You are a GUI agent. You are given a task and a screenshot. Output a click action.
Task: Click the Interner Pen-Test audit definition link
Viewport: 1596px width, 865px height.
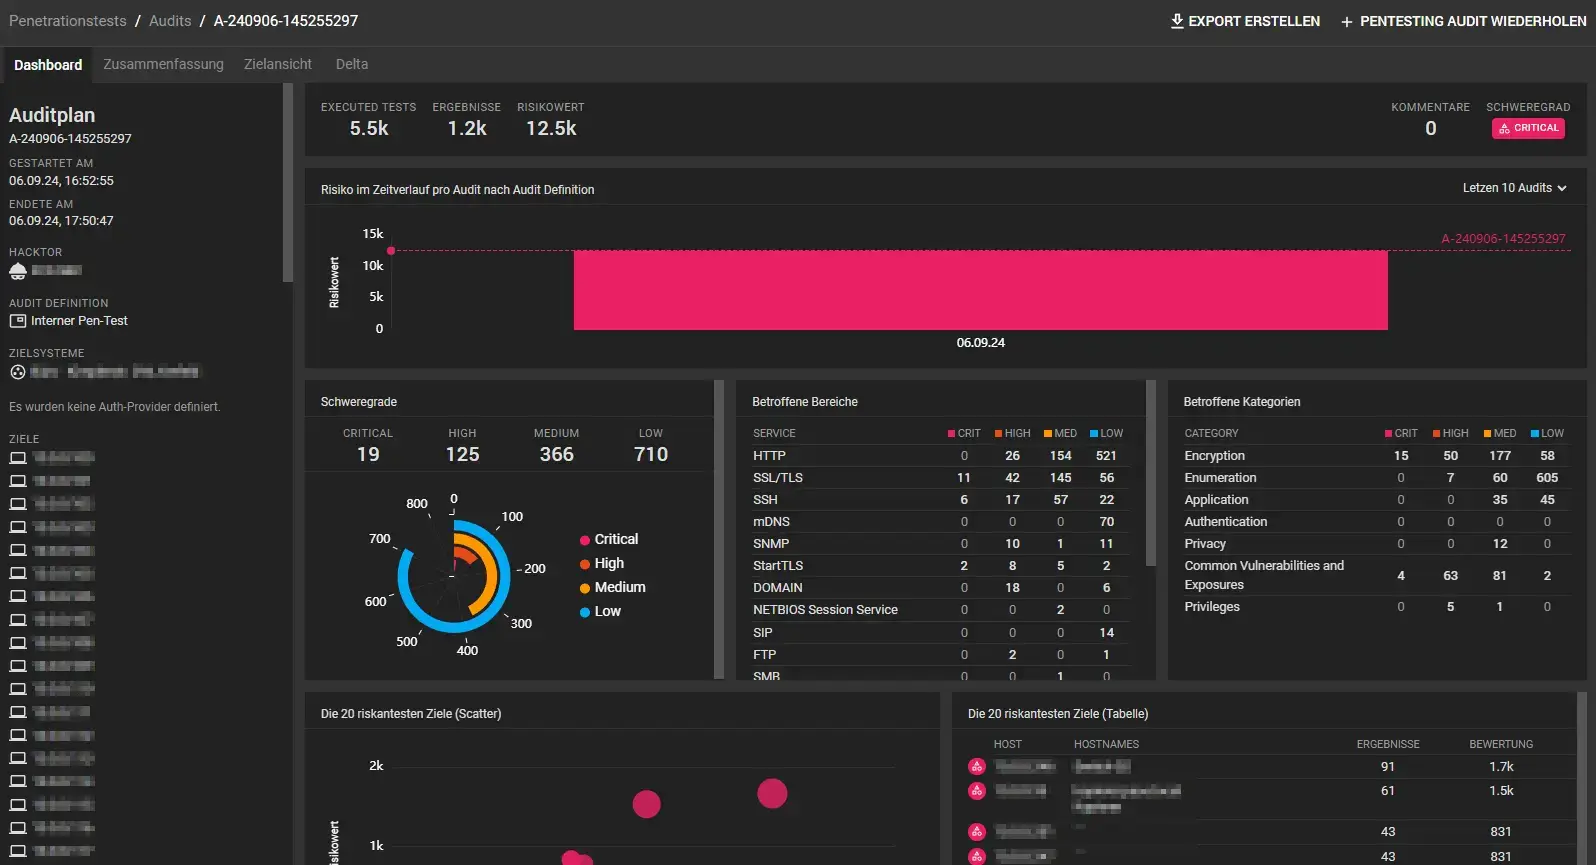[79, 321]
